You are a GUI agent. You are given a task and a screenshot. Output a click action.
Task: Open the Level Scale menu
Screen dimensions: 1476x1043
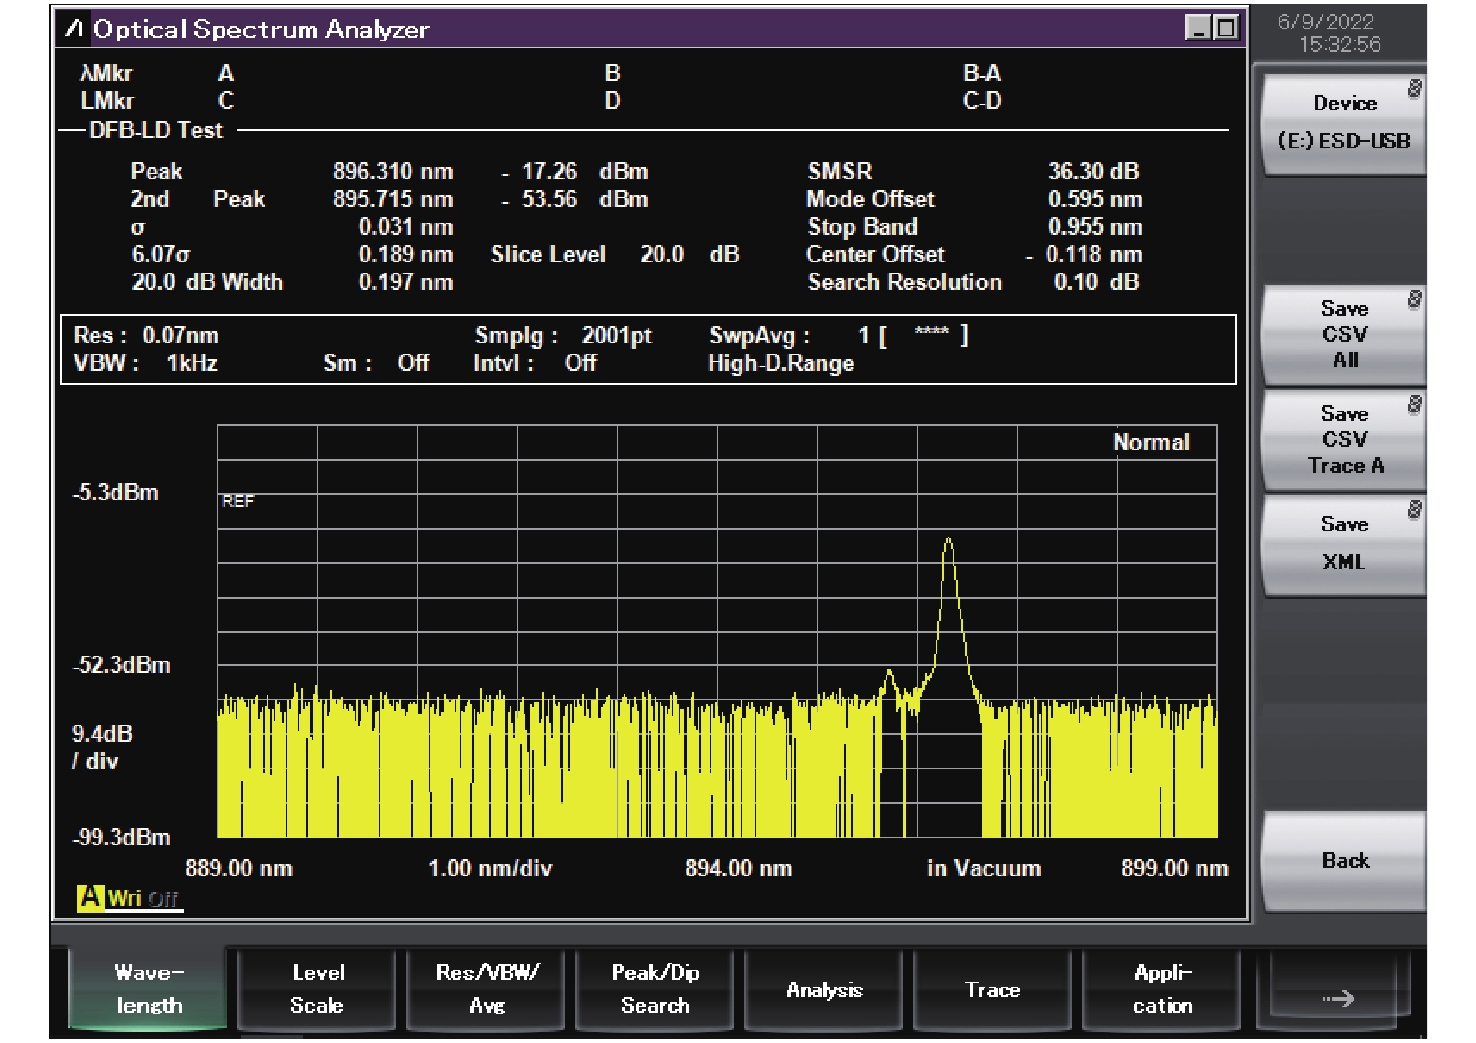click(318, 989)
